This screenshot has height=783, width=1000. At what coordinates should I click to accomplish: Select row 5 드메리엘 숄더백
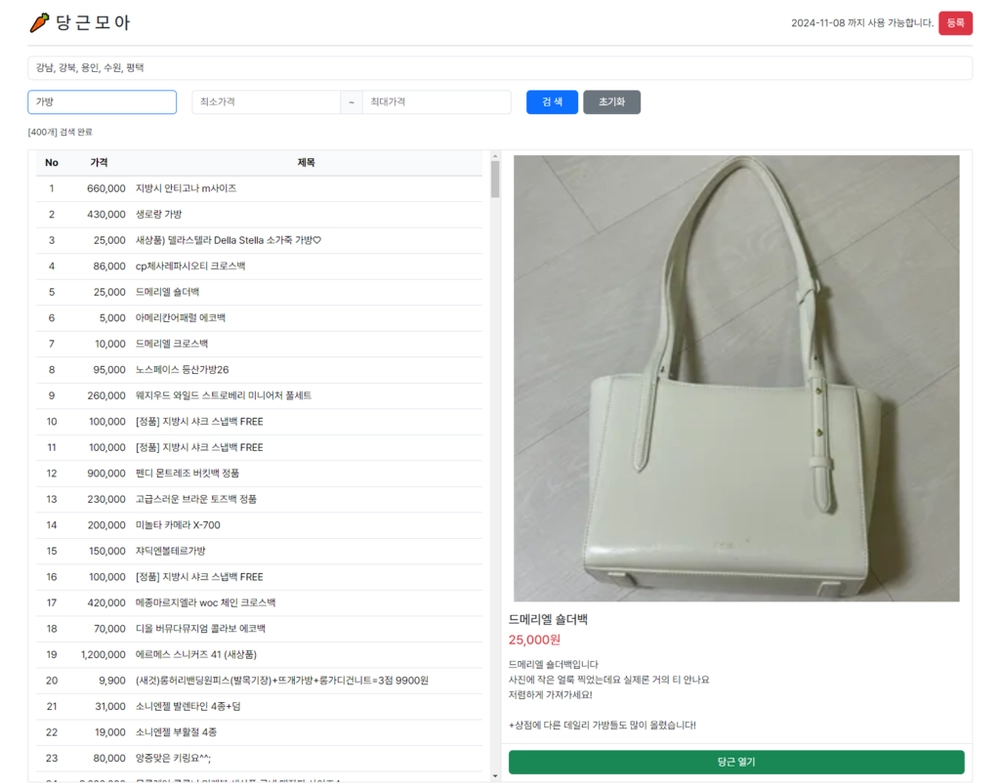pyautogui.click(x=259, y=292)
